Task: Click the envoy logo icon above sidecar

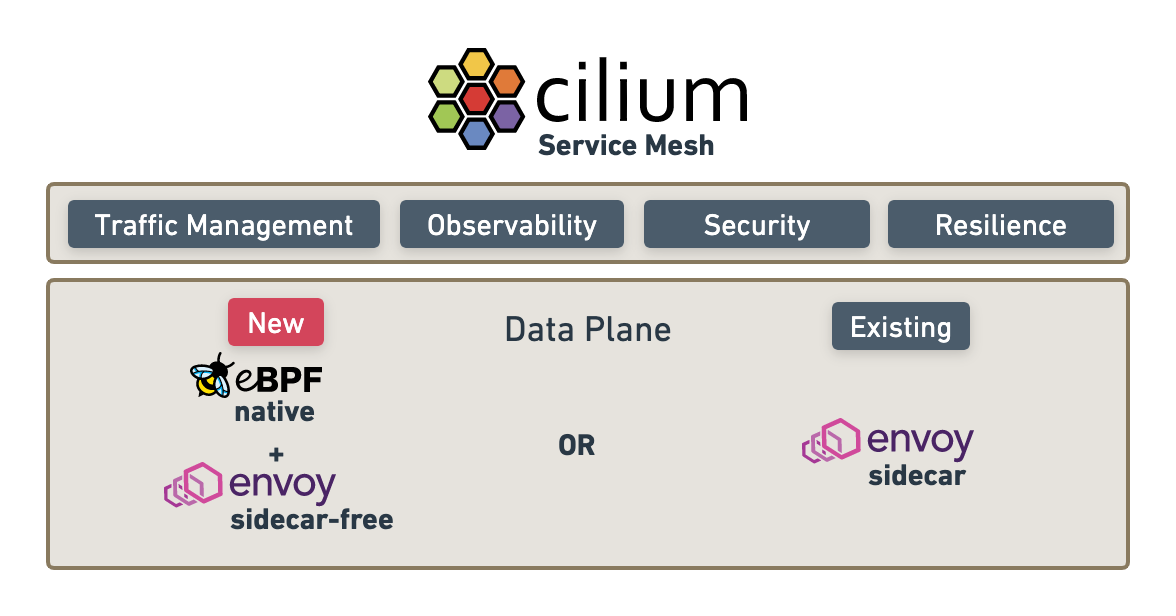Action: pos(831,440)
